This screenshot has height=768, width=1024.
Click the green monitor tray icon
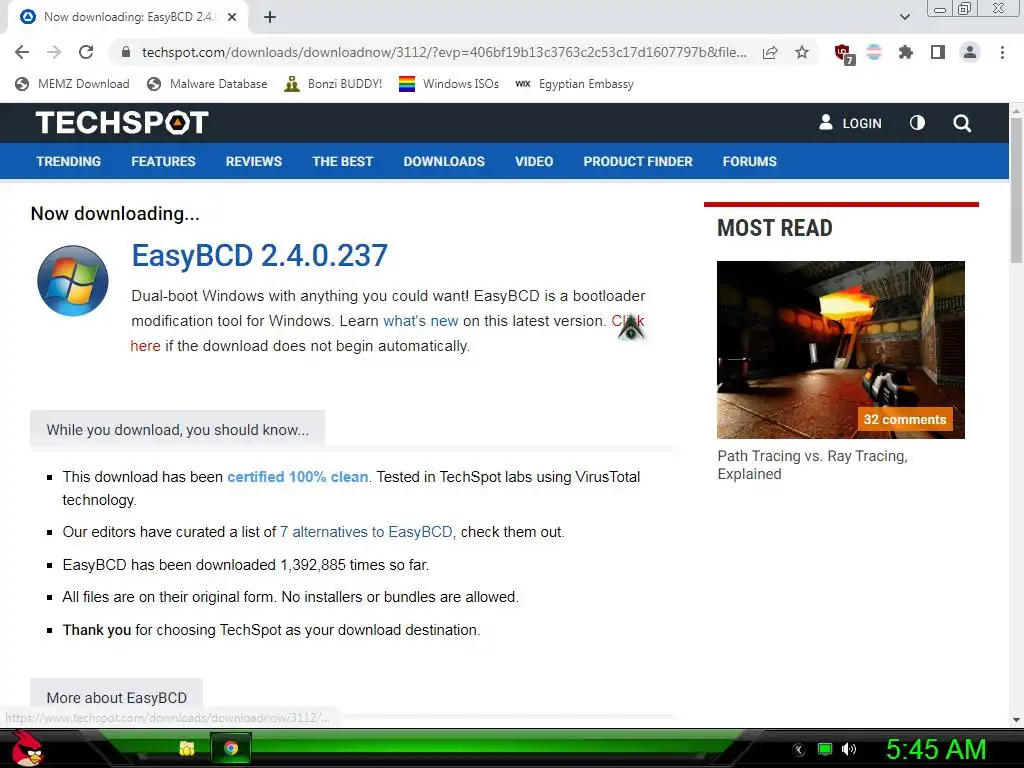(x=825, y=749)
